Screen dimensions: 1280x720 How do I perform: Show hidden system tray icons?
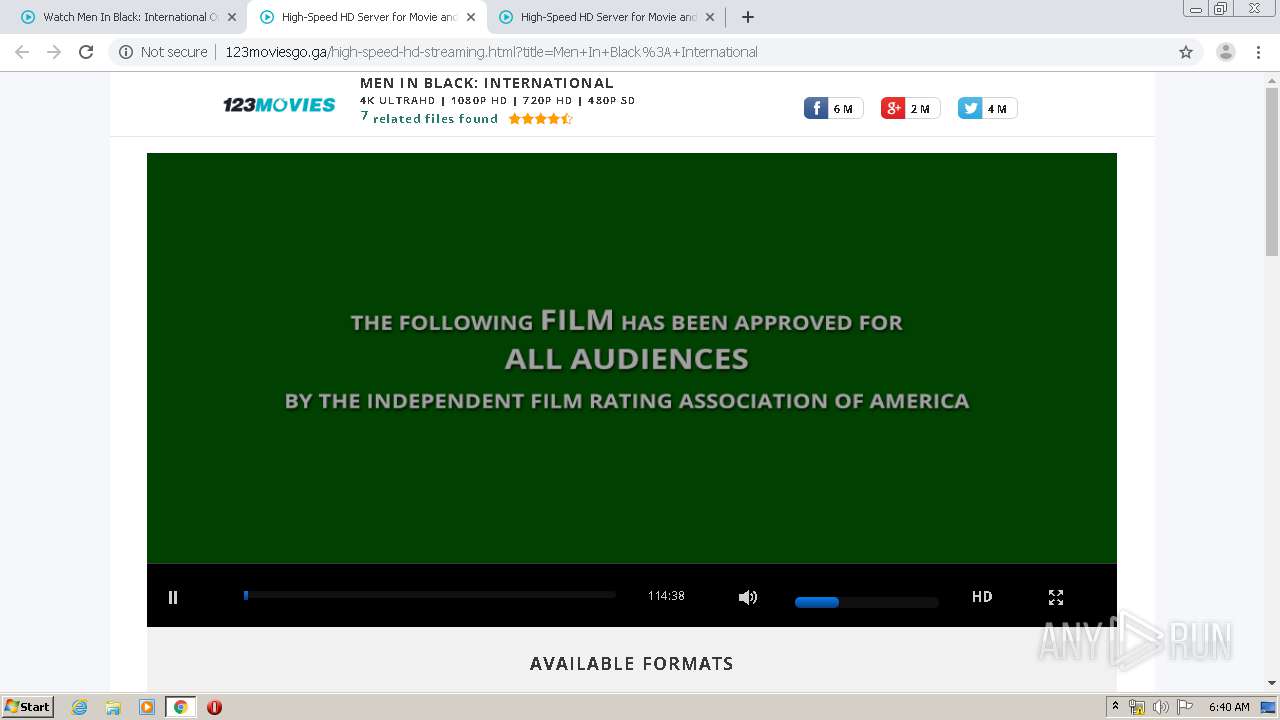point(1115,707)
